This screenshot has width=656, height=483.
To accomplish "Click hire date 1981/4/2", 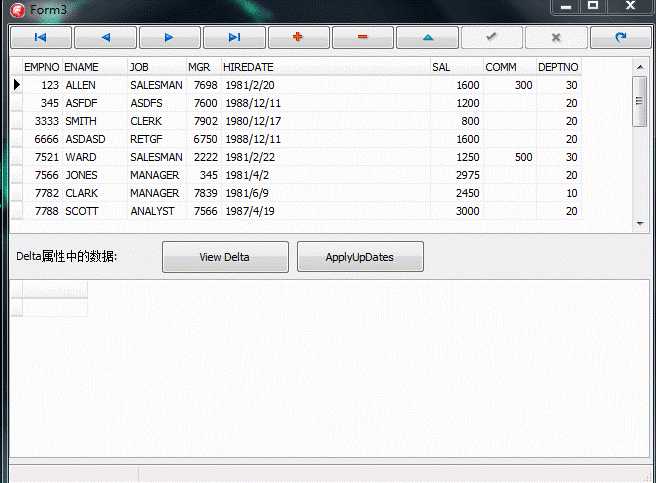I will (x=325, y=175).
